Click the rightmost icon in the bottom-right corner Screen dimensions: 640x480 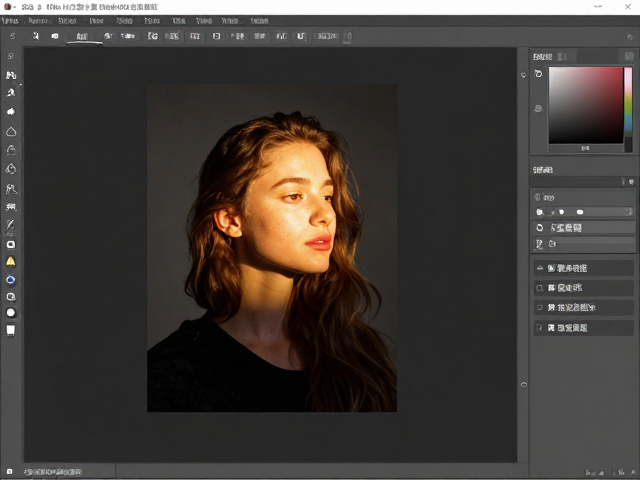click(x=632, y=472)
